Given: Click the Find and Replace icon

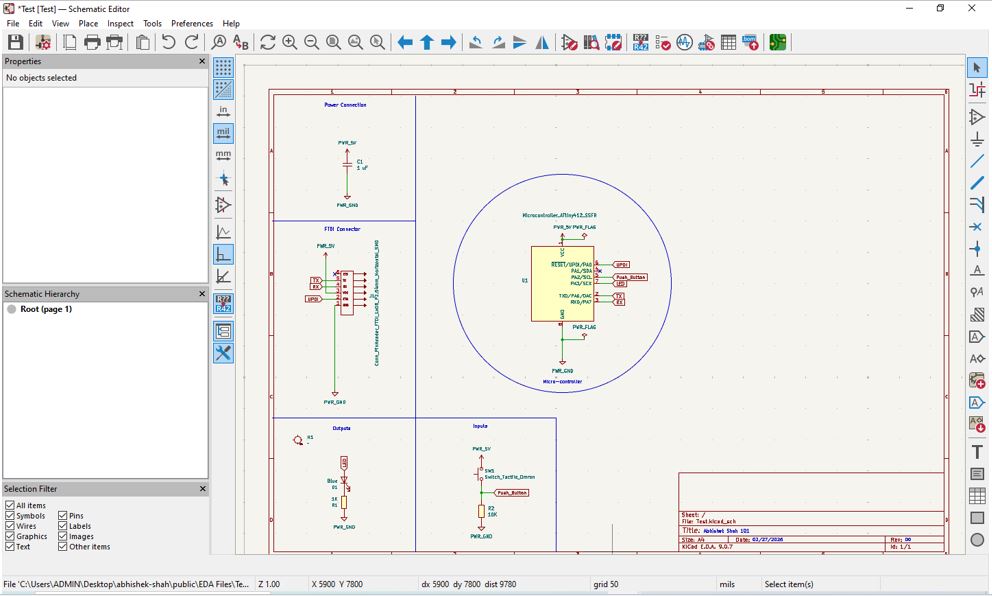Looking at the screenshot, I should tap(241, 42).
